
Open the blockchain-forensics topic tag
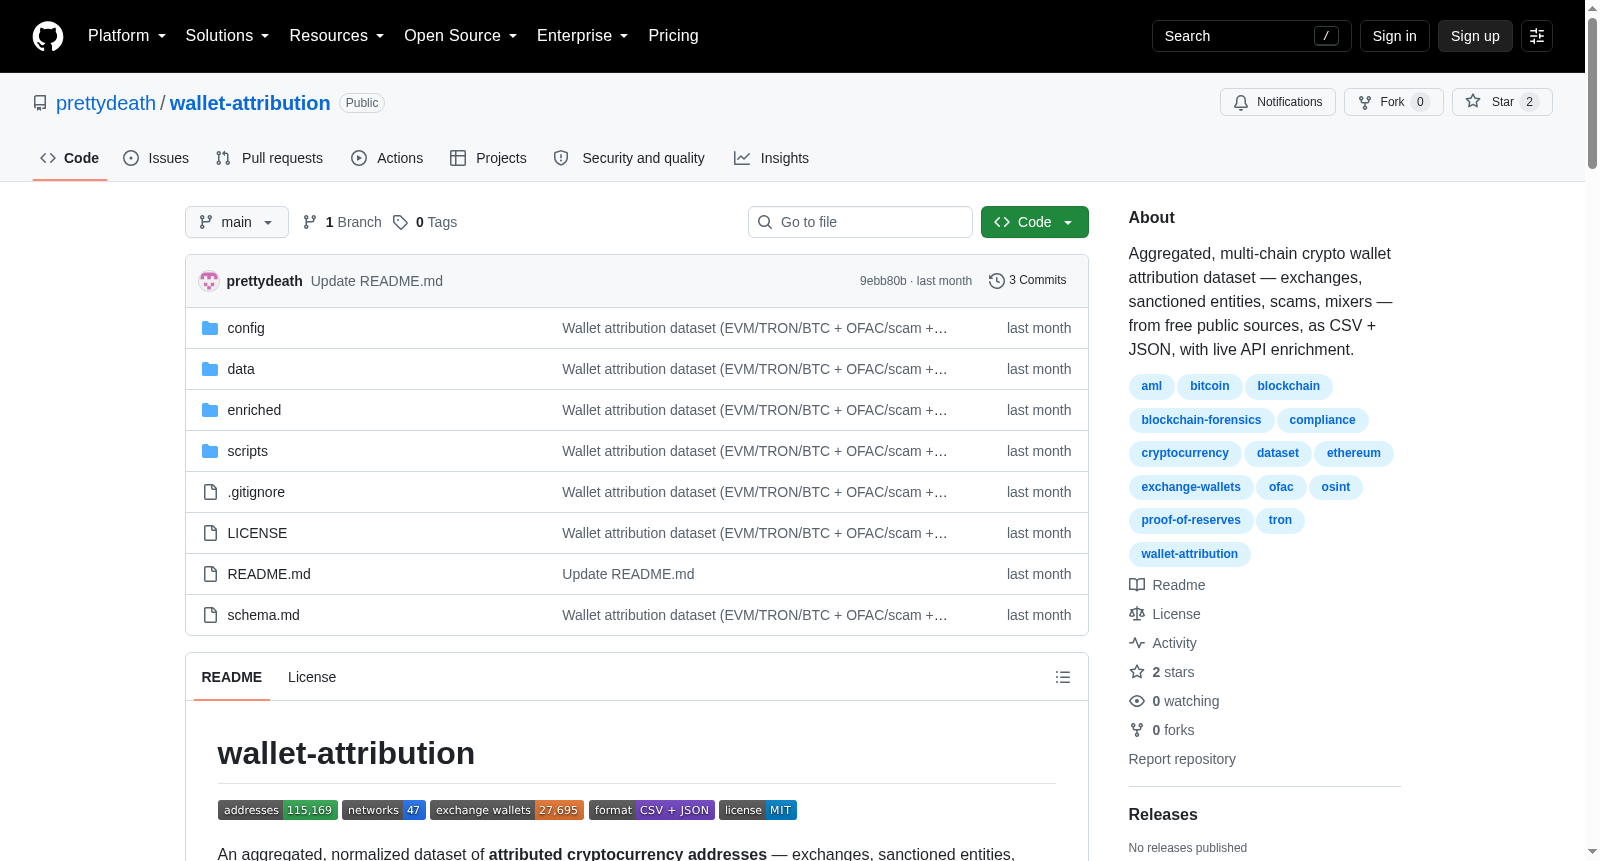coord(1201,420)
